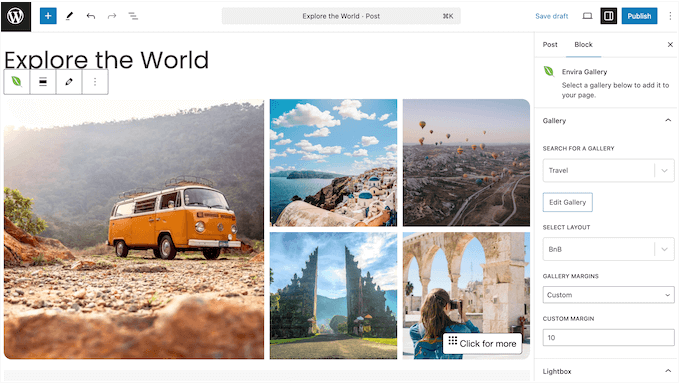Click the edit pencil in block toolbar
The width and height of the screenshot is (680, 384).
click(69, 82)
